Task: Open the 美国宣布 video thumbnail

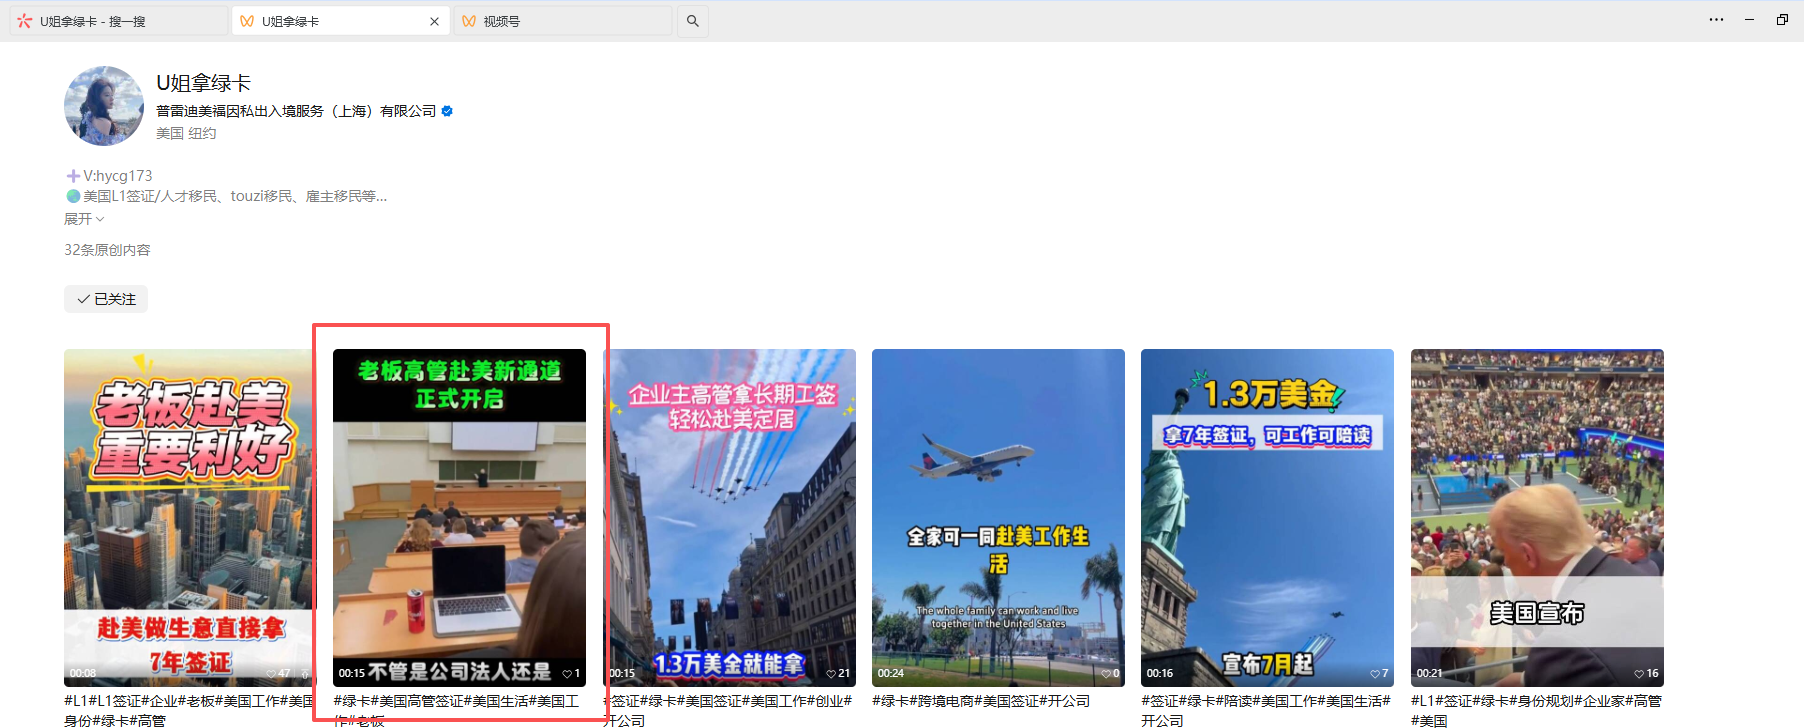Action: coord(1537,517)
